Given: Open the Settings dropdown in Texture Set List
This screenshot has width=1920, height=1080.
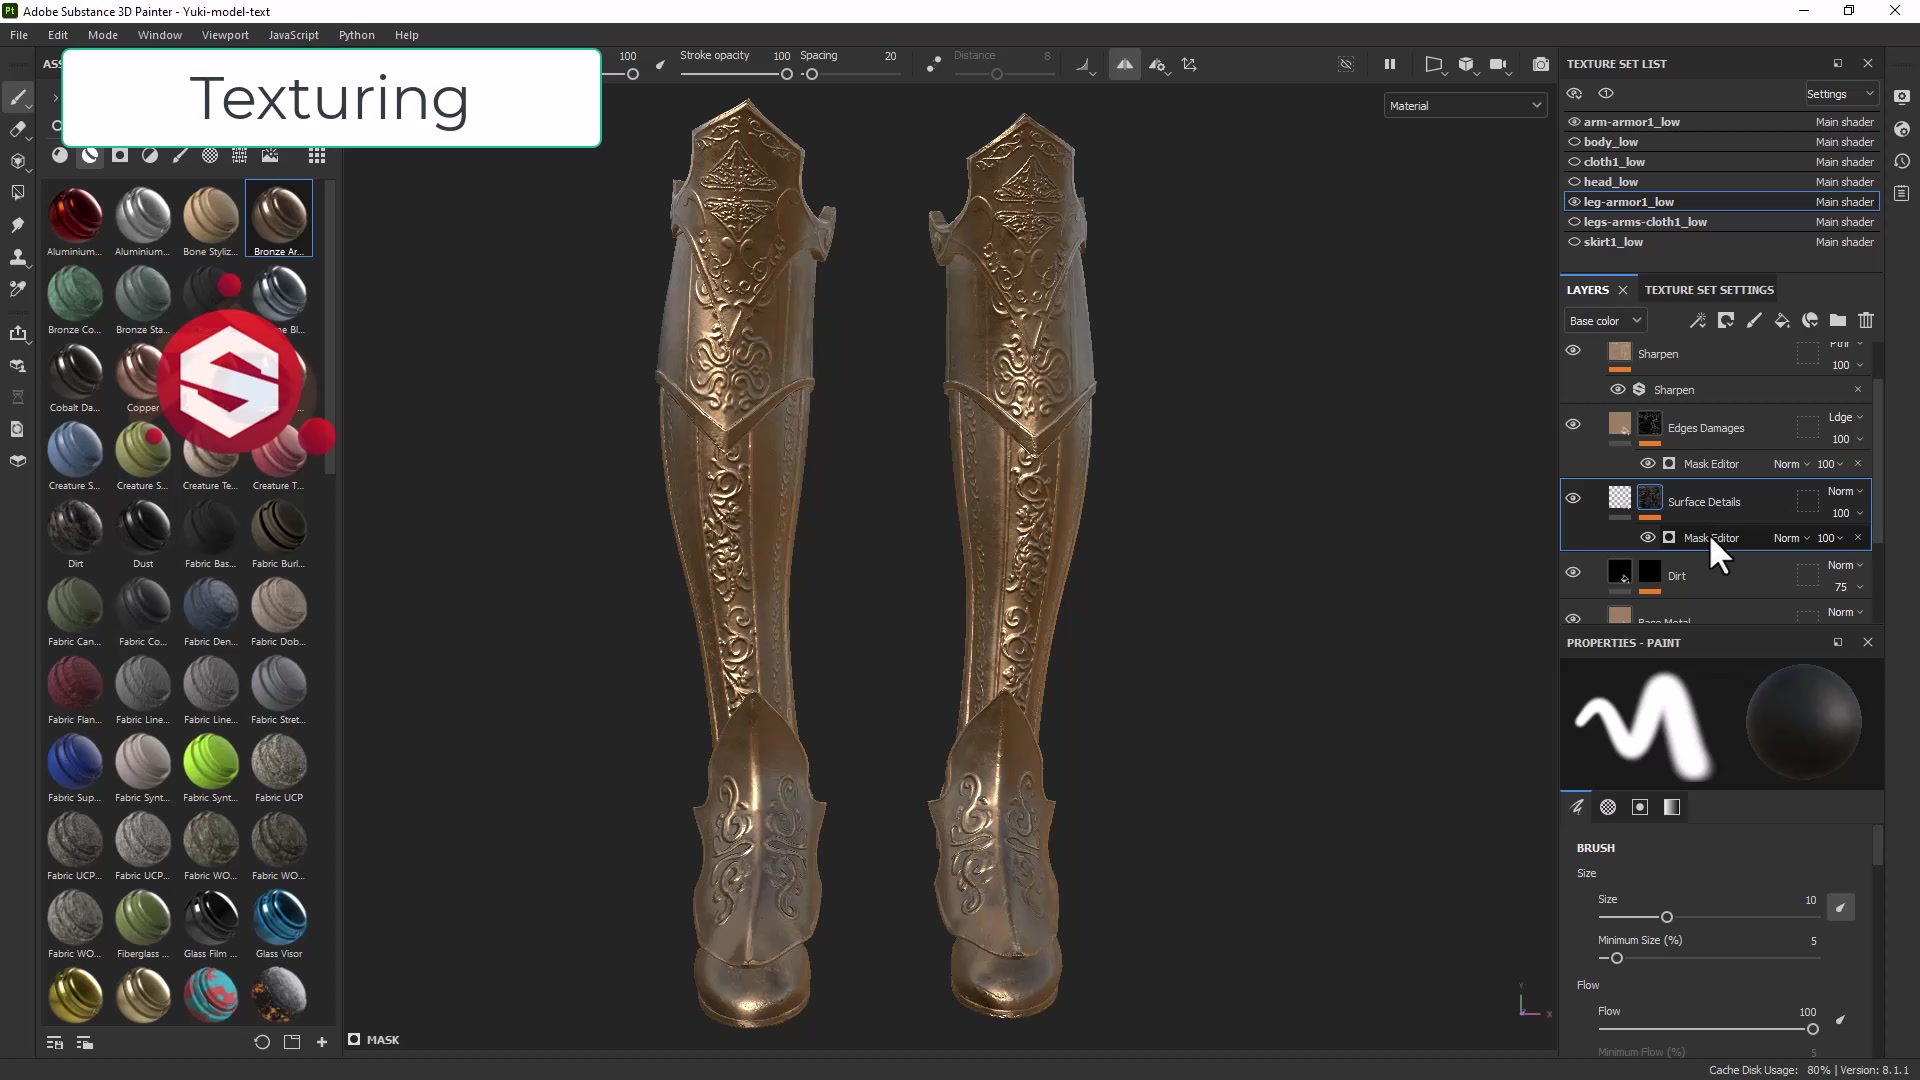Looking at the screenshot, I should [x=1841, y=94].
